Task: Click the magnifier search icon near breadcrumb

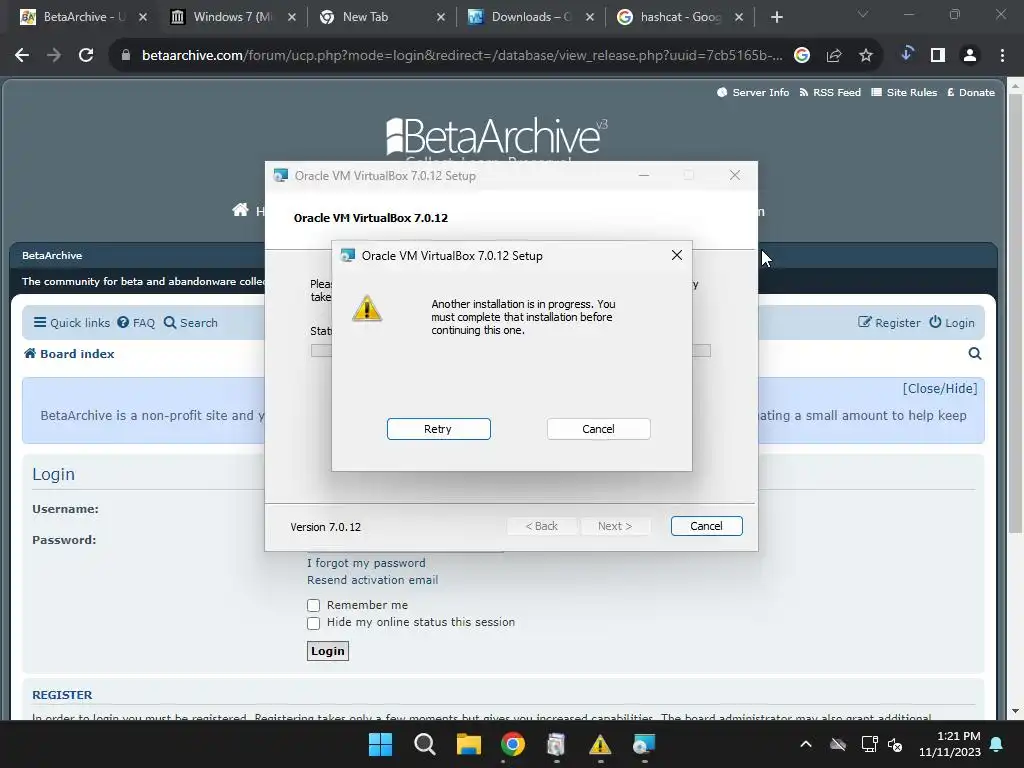Action: pyautogui.click(x=974, y=353)
